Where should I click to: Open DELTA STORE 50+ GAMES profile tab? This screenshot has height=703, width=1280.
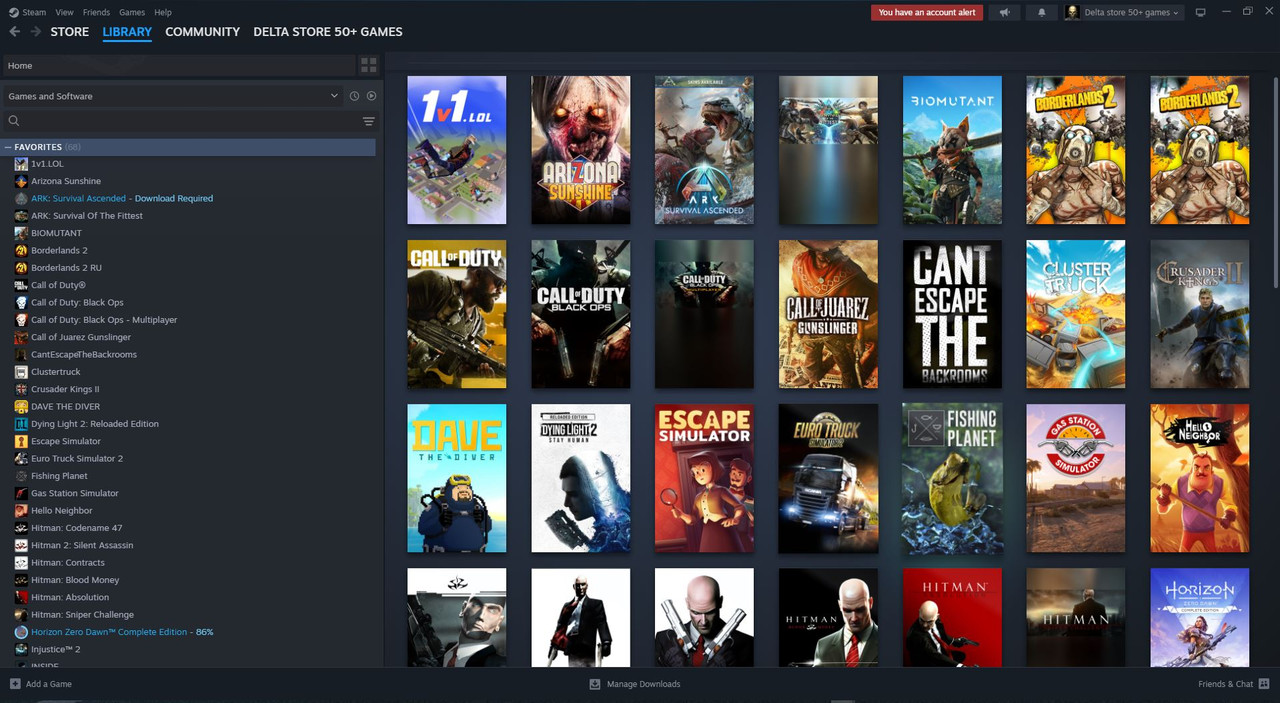328,32
